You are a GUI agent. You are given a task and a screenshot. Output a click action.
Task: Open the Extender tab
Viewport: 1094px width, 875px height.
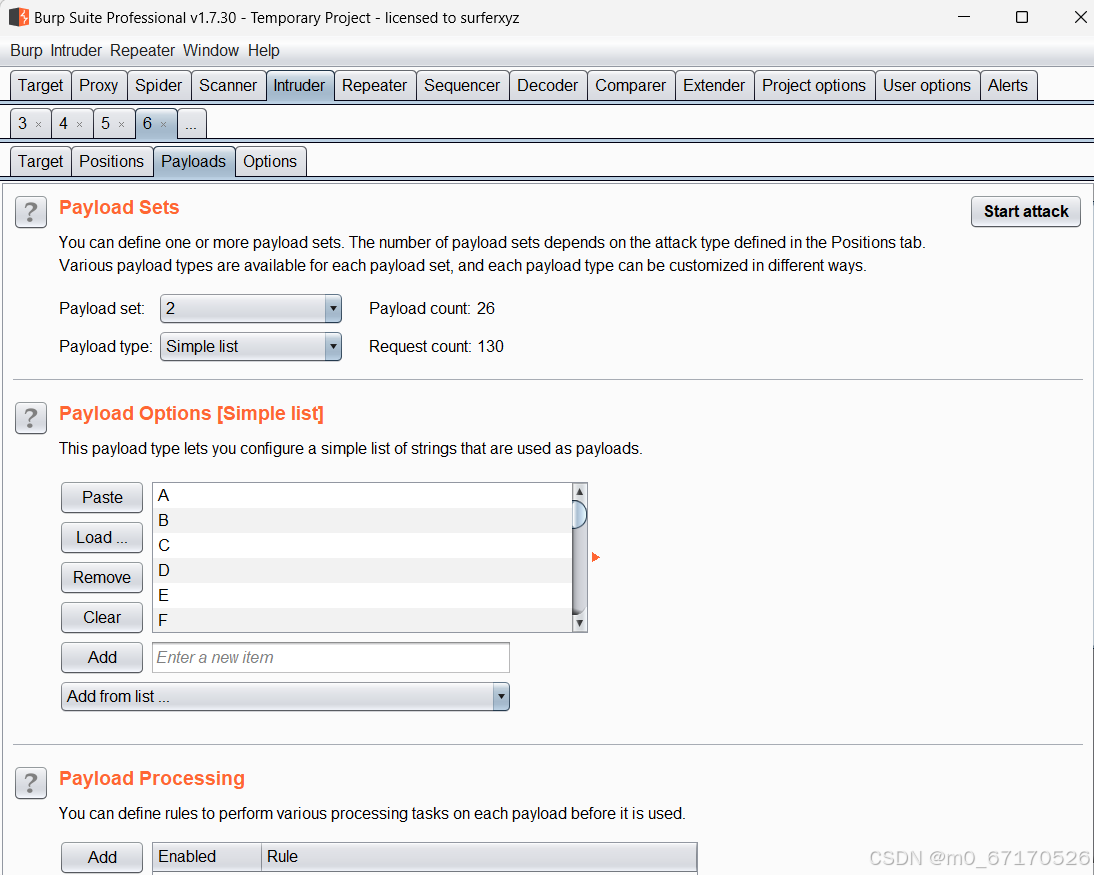click(x=714, y=85)
